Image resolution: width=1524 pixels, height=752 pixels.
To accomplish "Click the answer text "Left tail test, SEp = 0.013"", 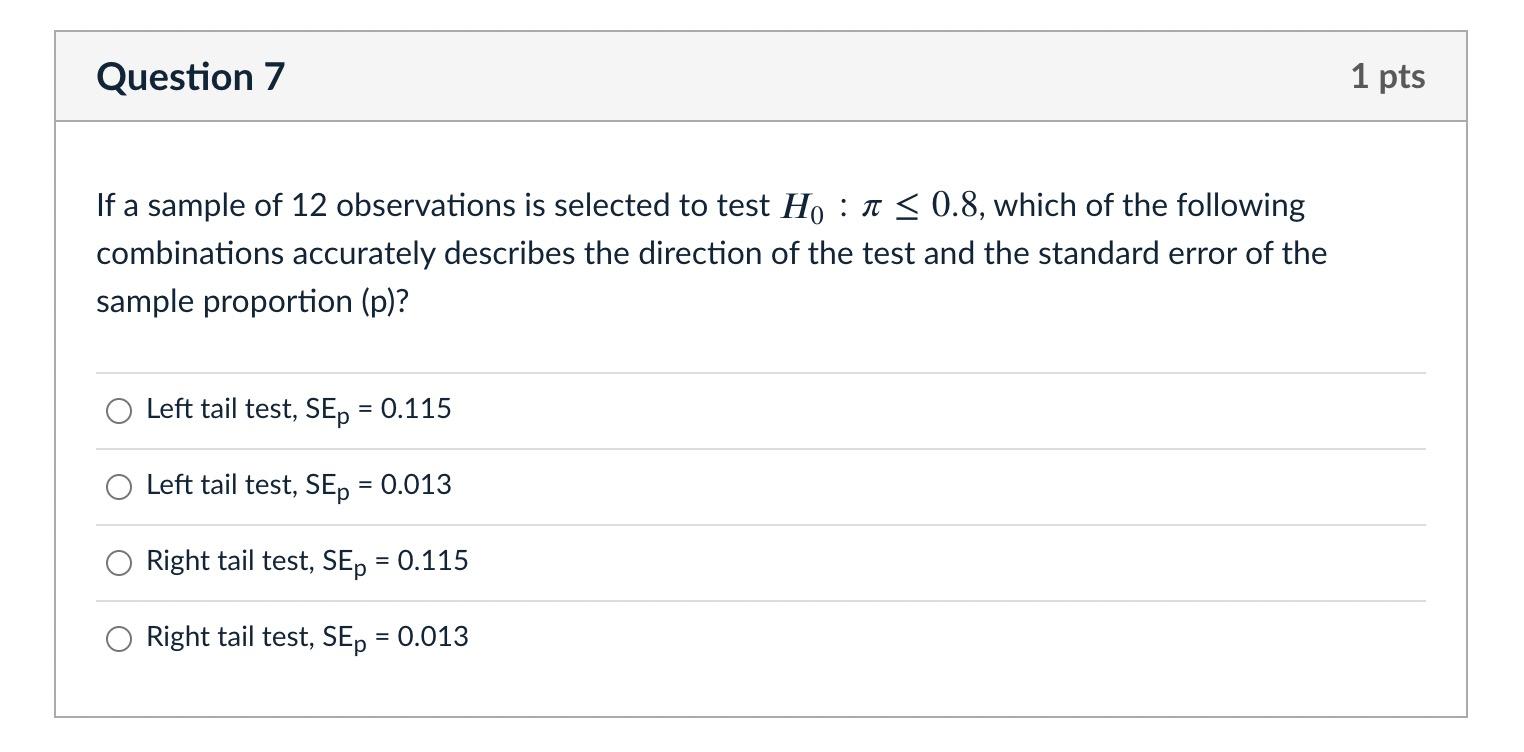I will [x=299, y=486].
